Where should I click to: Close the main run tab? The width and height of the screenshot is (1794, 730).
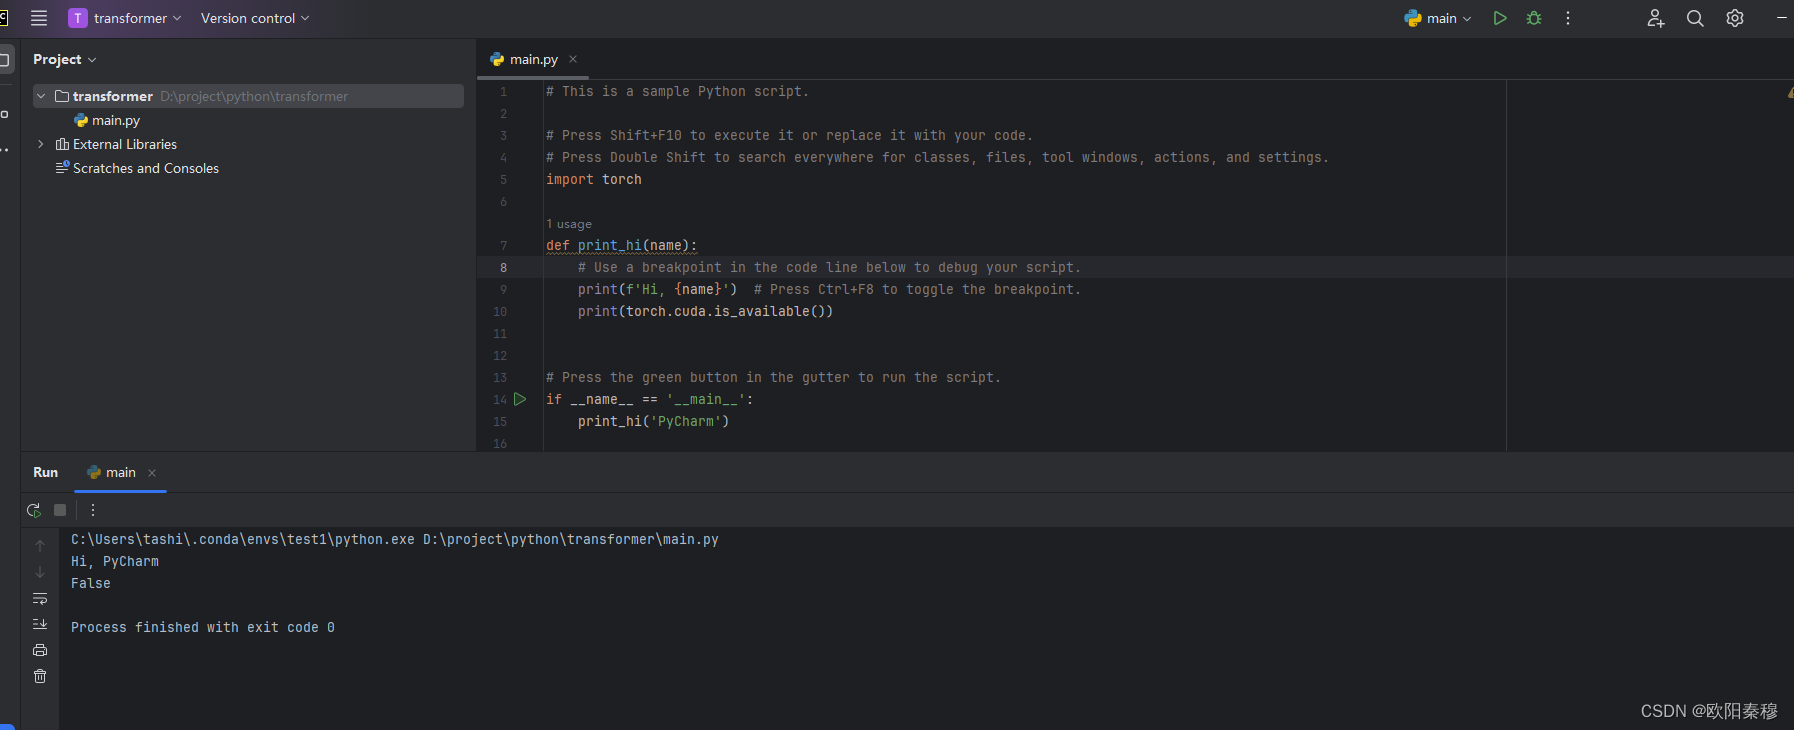click(x=152, y=473)
